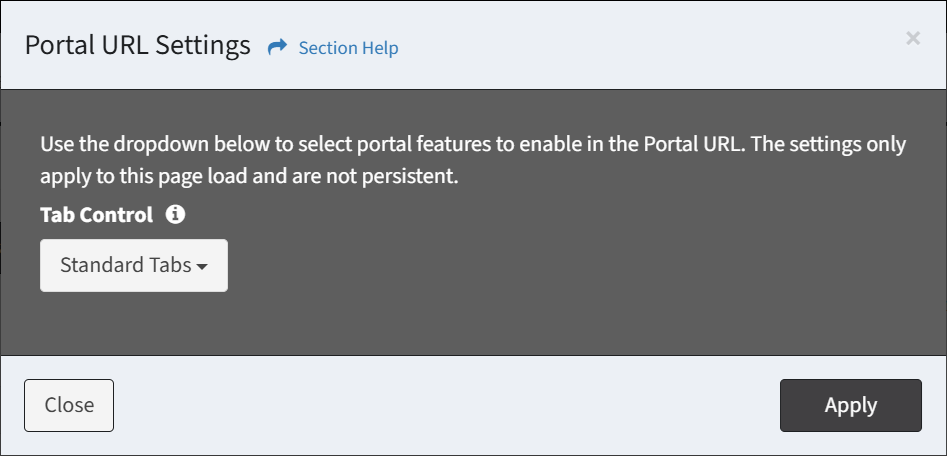Click the Tab Control info icon
The height and width of the screenshot is (456, 947).
(x=175, y=214)
